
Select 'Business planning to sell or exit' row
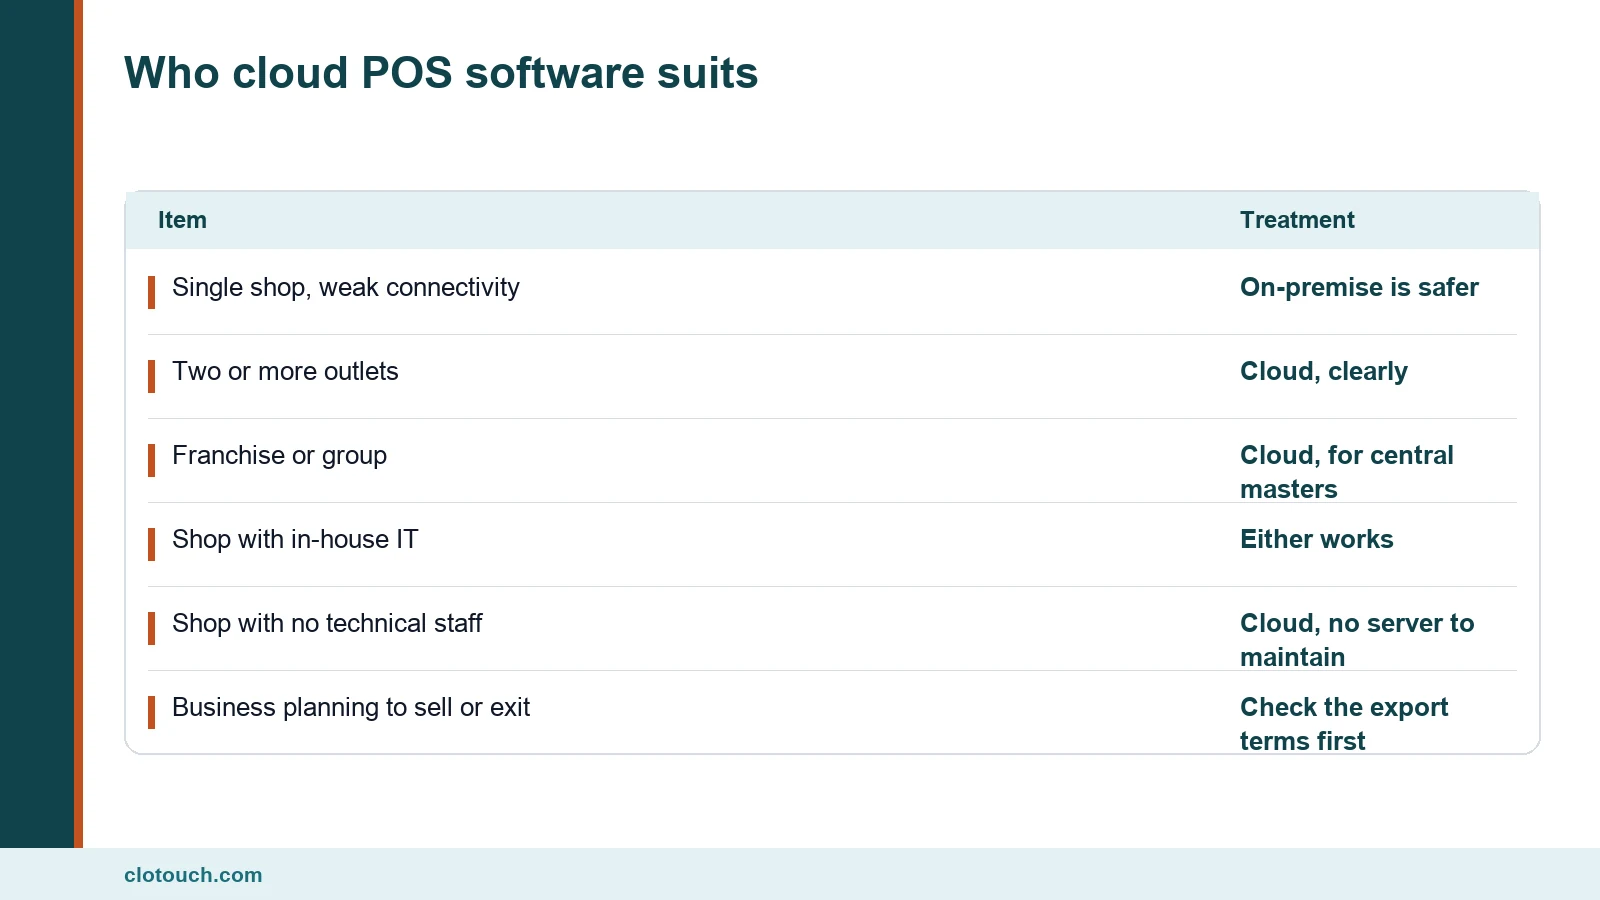pyautogui.click(x=832, y=712)
